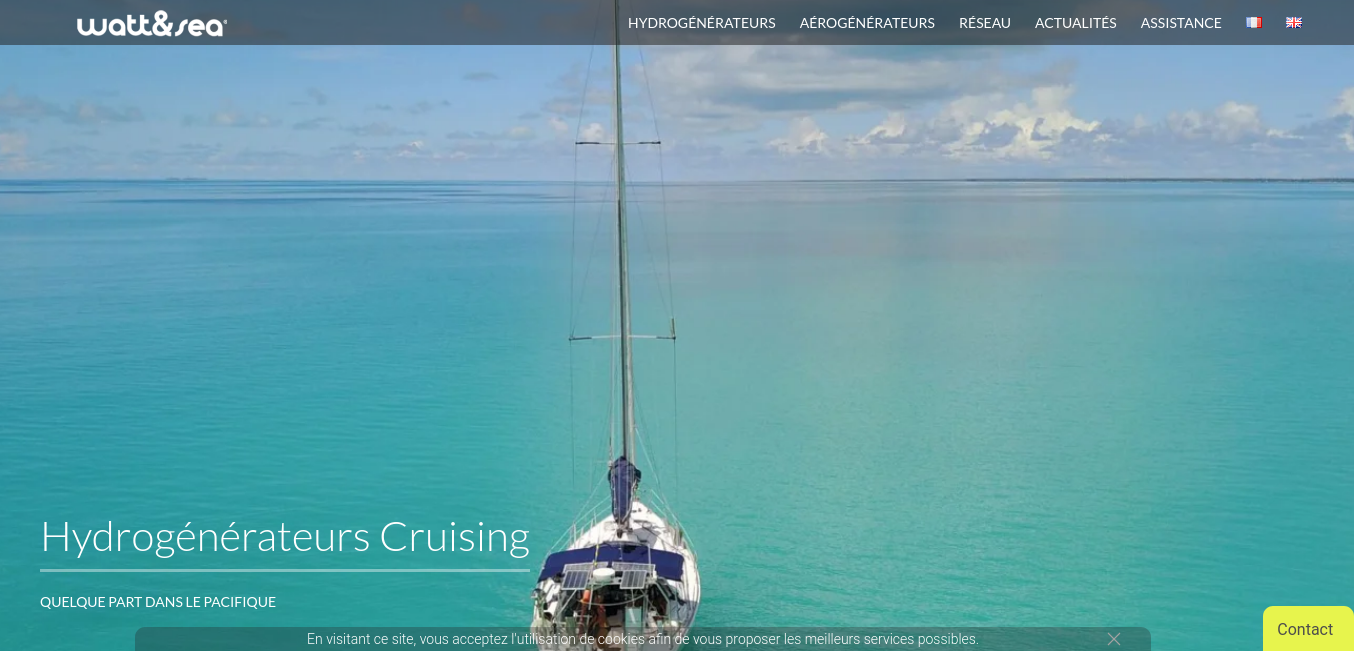Follow the Hydrogénérateurs Cruising heading
The width and height of the screenshot is (1366, 651).
pyautogui.click(x=285, y=537)
